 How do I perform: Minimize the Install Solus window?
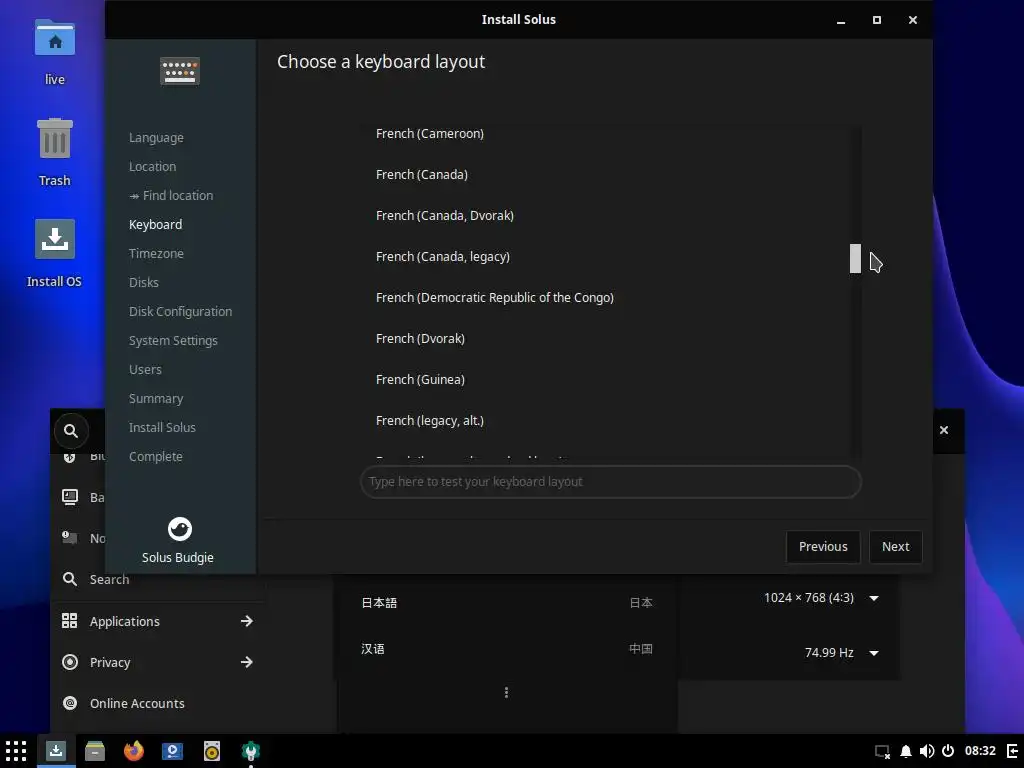841,20
